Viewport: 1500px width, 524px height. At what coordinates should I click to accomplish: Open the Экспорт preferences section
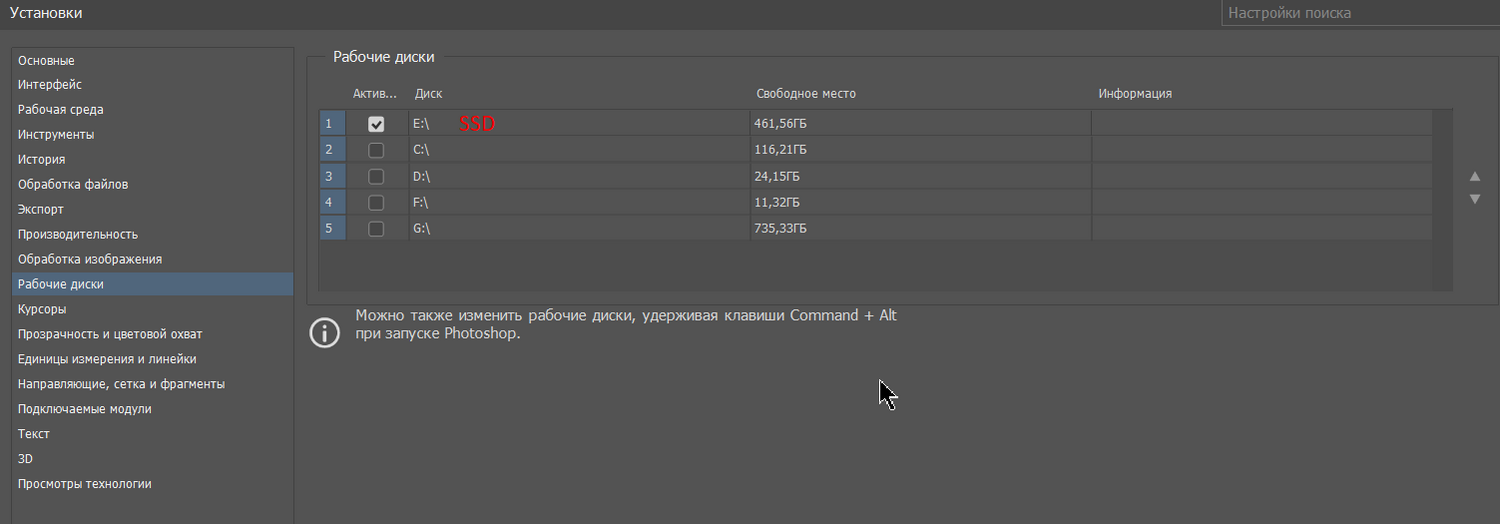(x=153, y=210)
